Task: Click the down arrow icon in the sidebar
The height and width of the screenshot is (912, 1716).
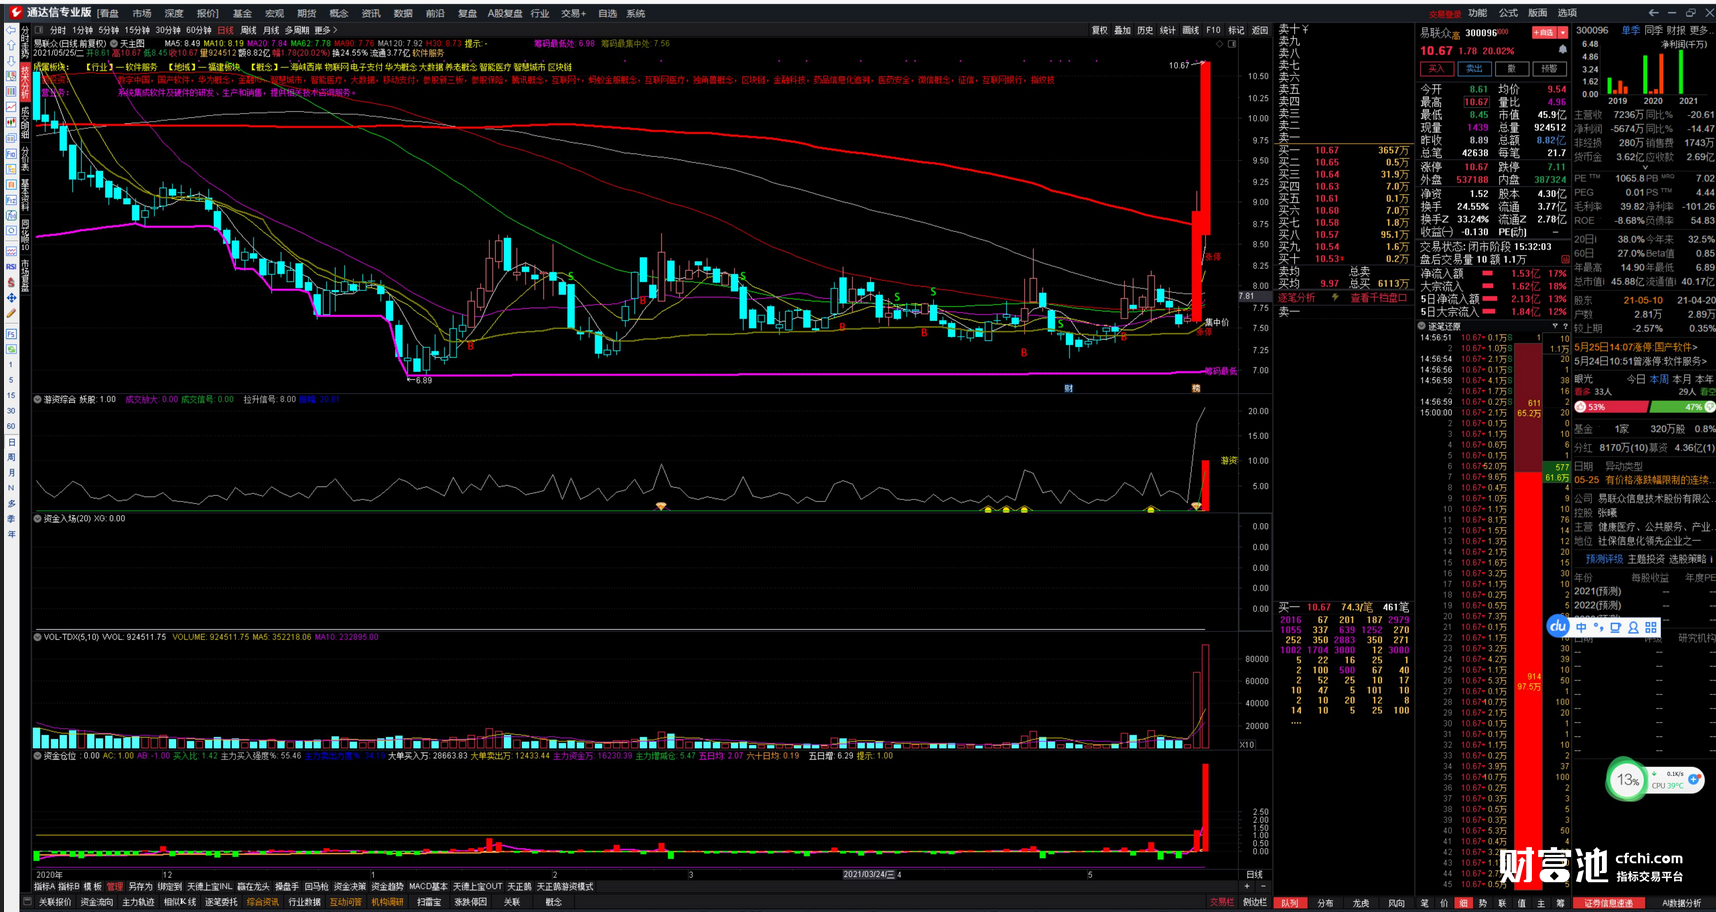Action: click(x=11, y=60)
